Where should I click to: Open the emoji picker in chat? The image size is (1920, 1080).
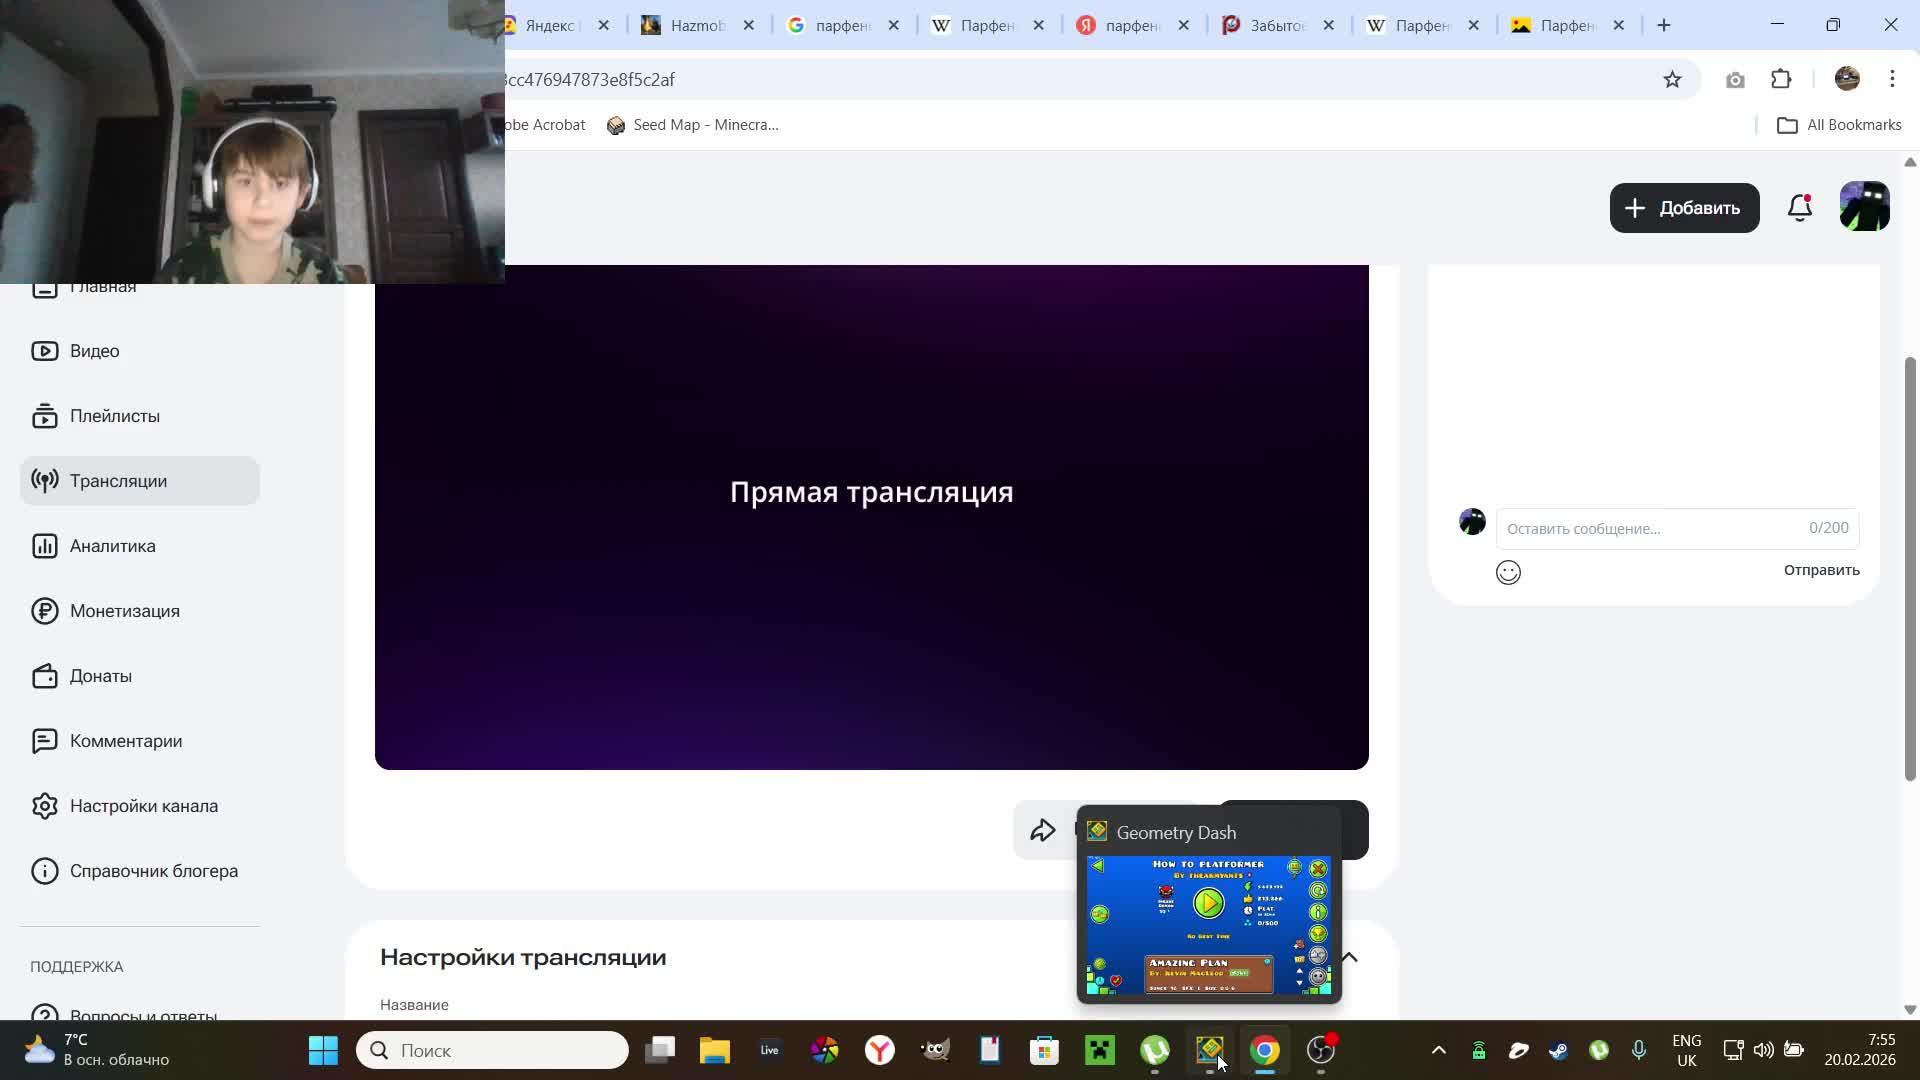pos(1508,572)
